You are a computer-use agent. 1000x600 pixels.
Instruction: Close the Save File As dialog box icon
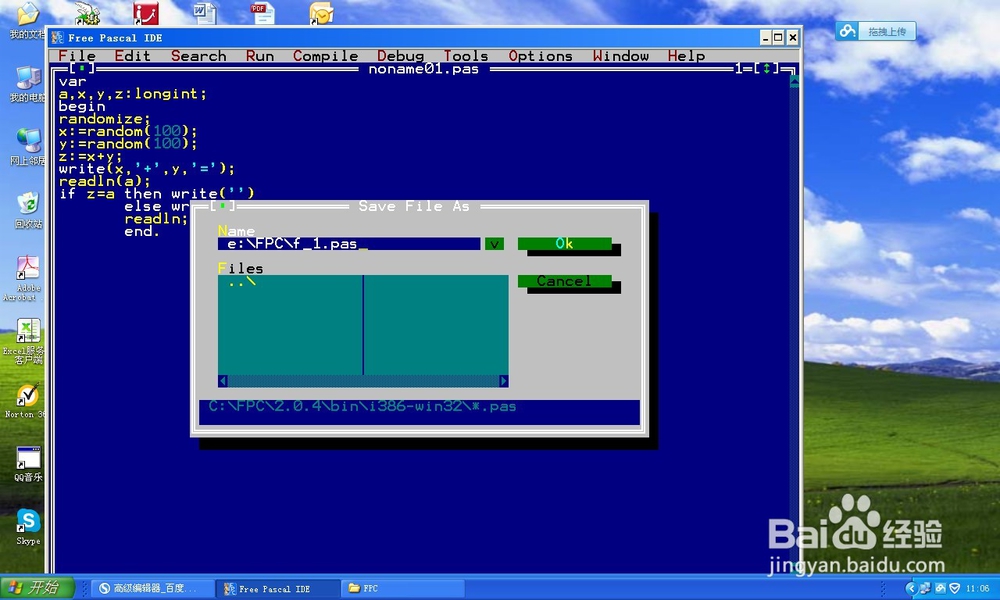point(223,206)
